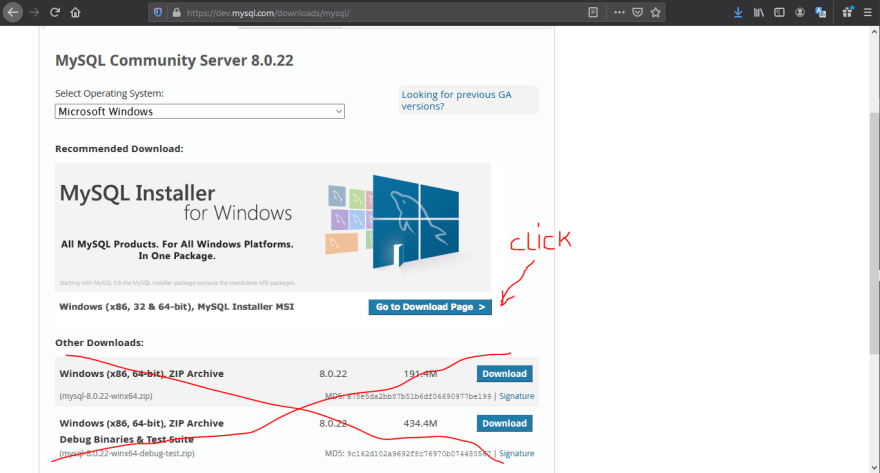Open page actions three-dot menu
Image resolution: width=880 pixels, height=473 pixels.
tap(619, 12)
